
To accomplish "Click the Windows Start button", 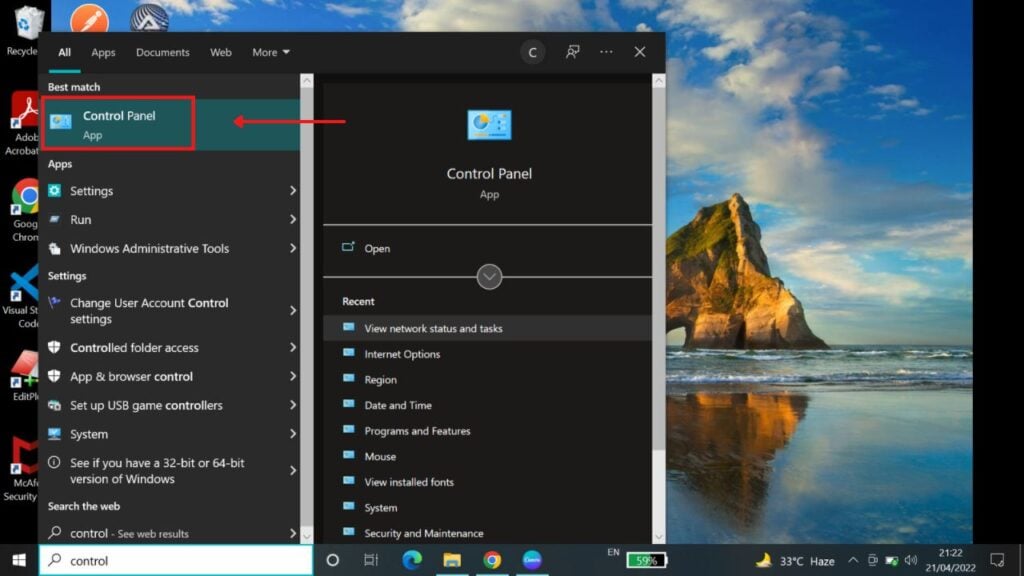I will pos(19,560).
